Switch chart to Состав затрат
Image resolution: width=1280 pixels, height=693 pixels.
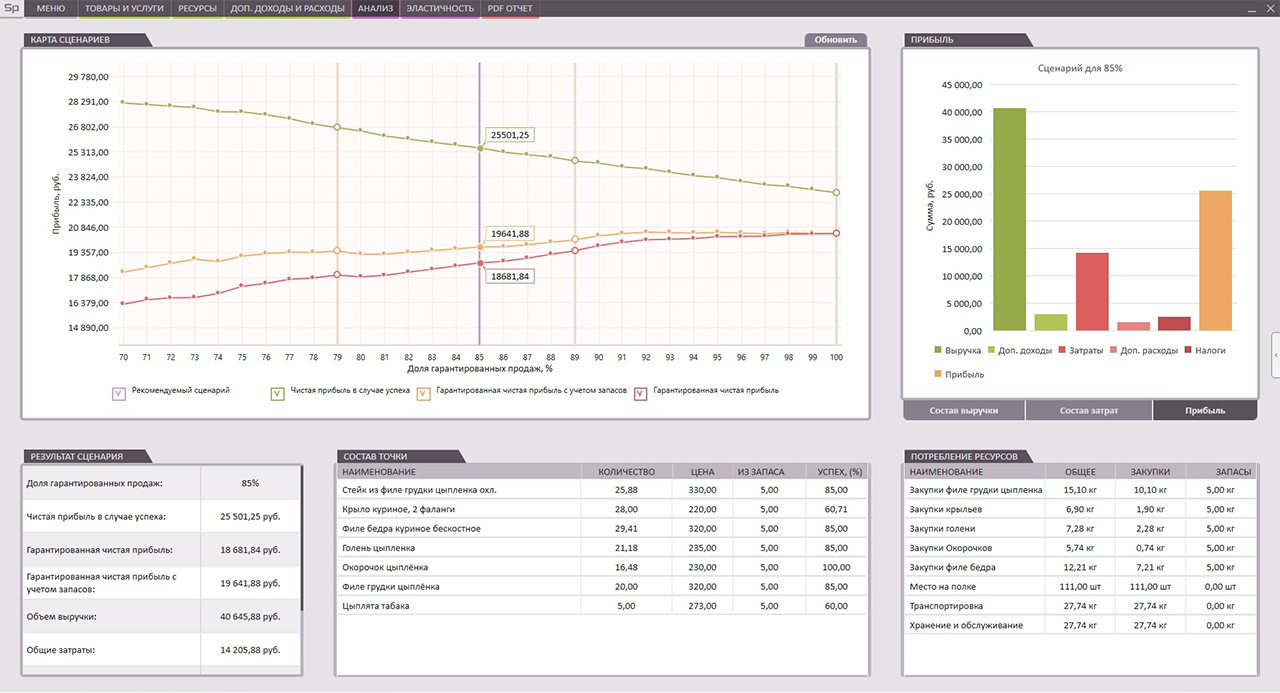click(1089, 410)
